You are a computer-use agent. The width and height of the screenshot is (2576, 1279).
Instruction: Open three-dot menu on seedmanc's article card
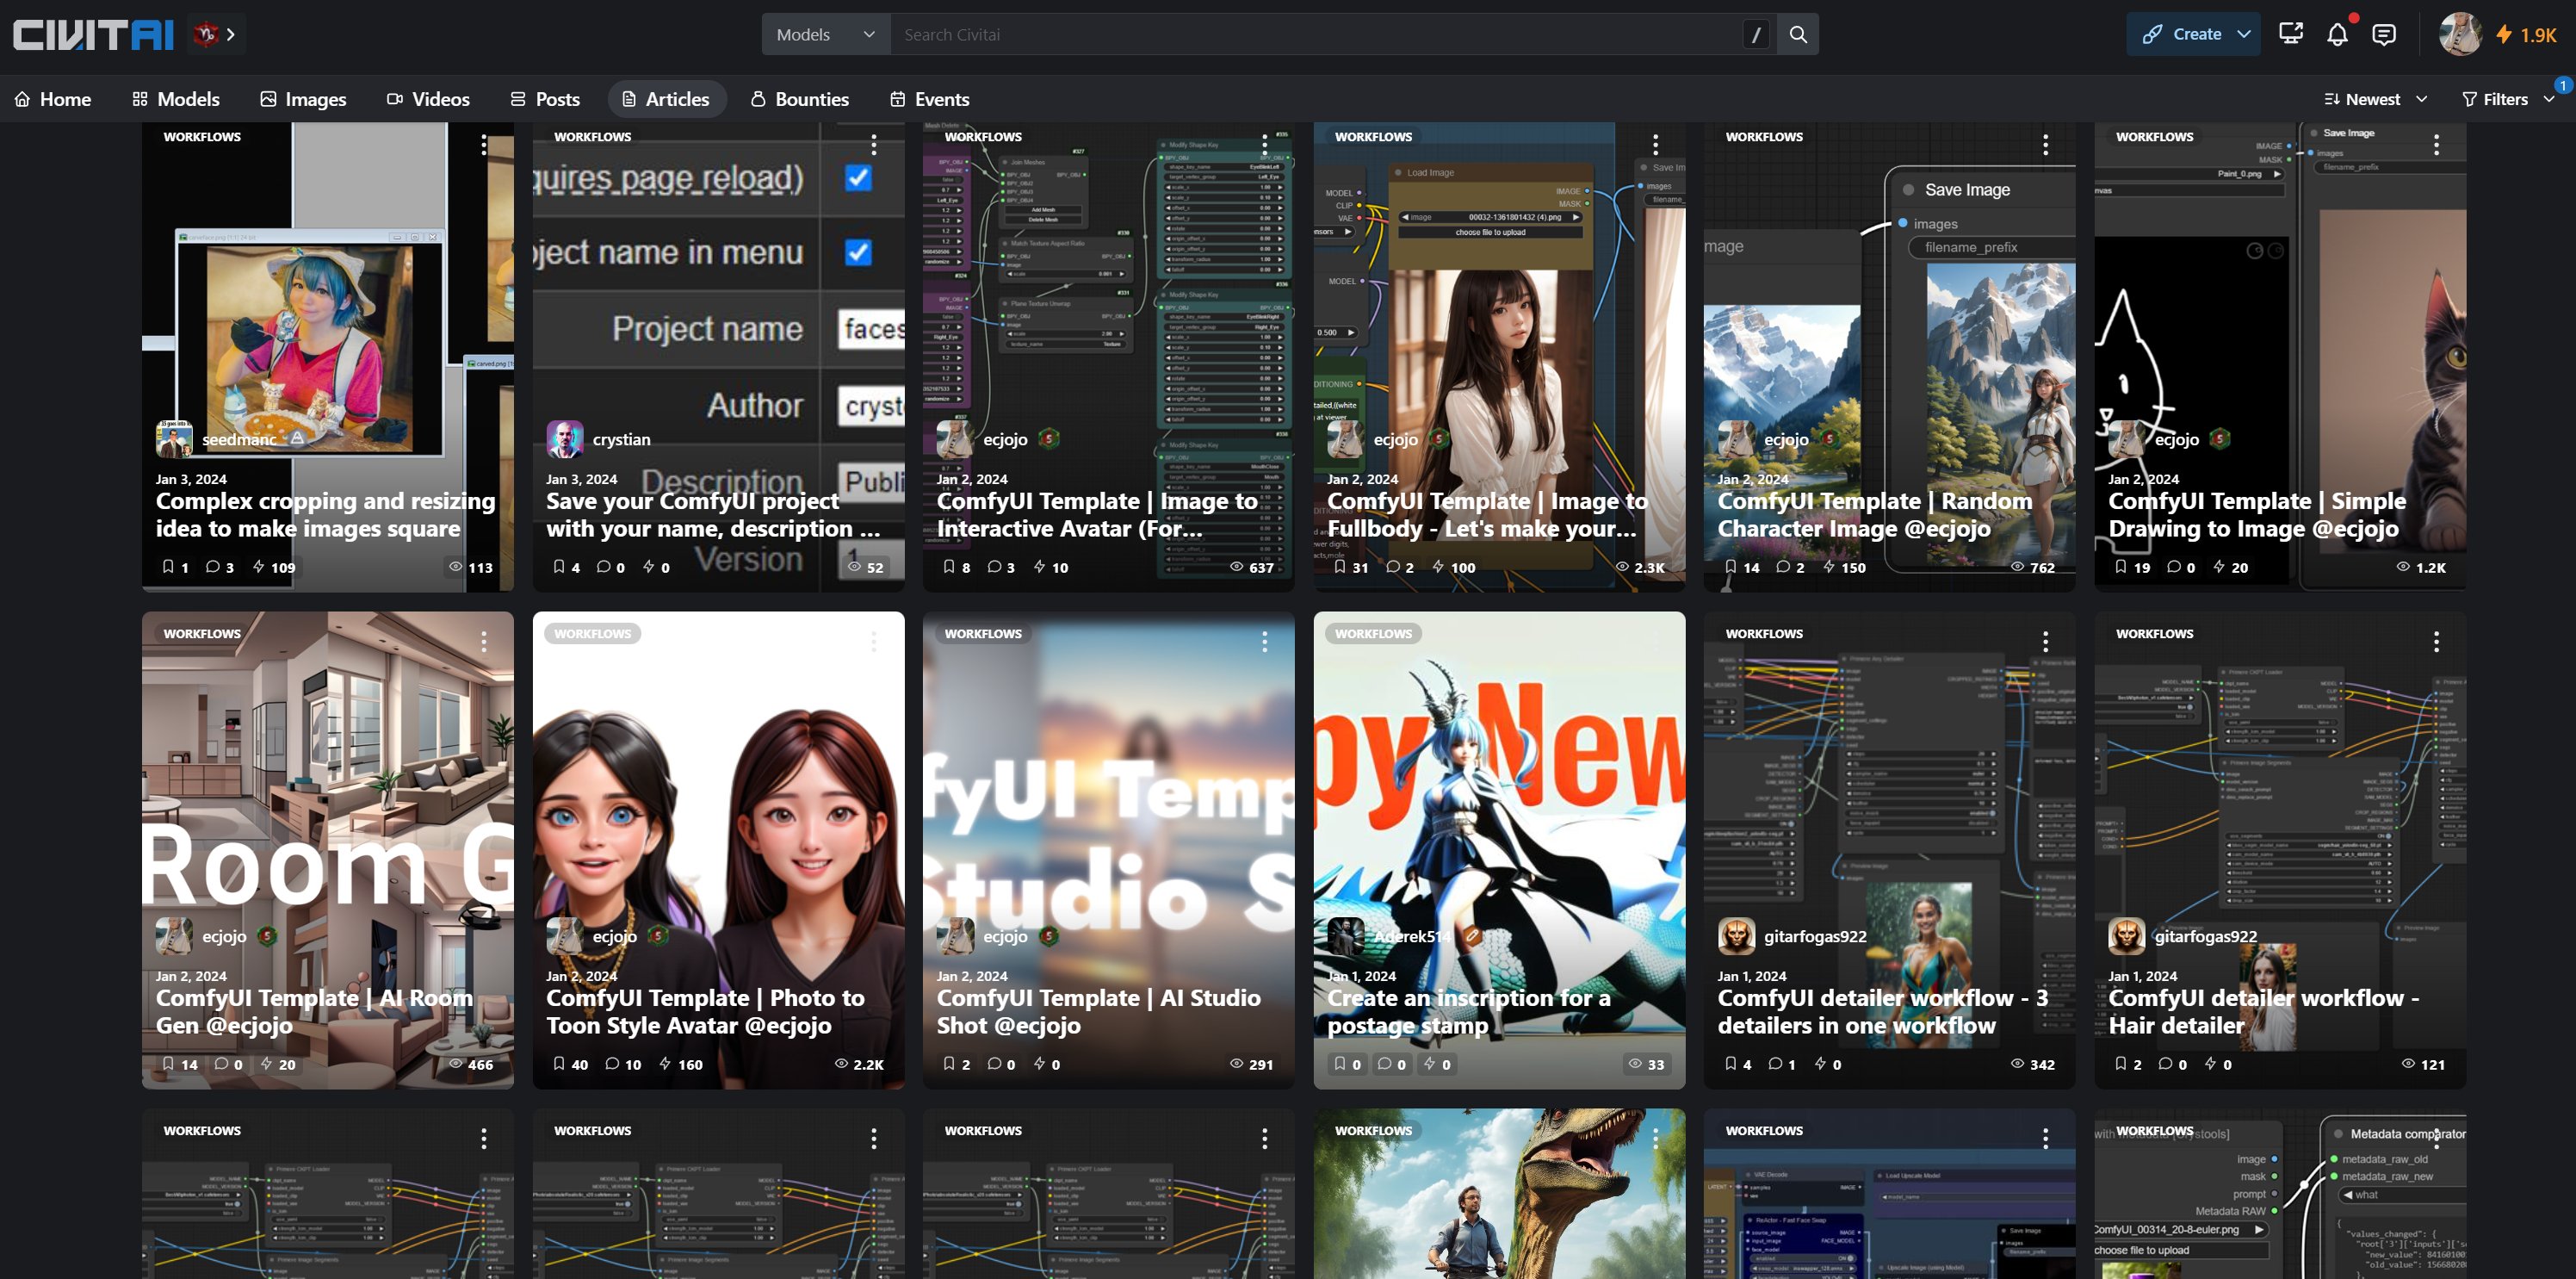point(484,145)
